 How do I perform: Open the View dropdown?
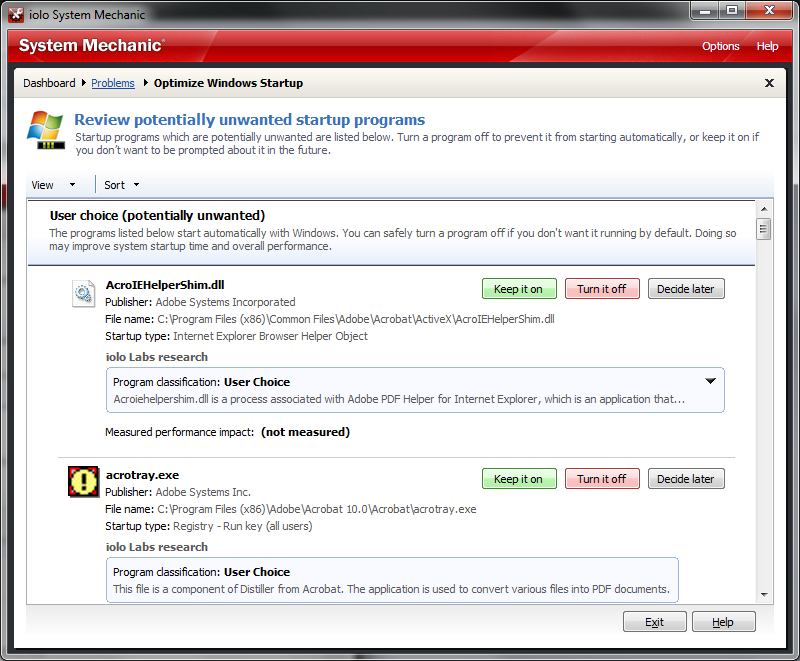tap(53, 185)
